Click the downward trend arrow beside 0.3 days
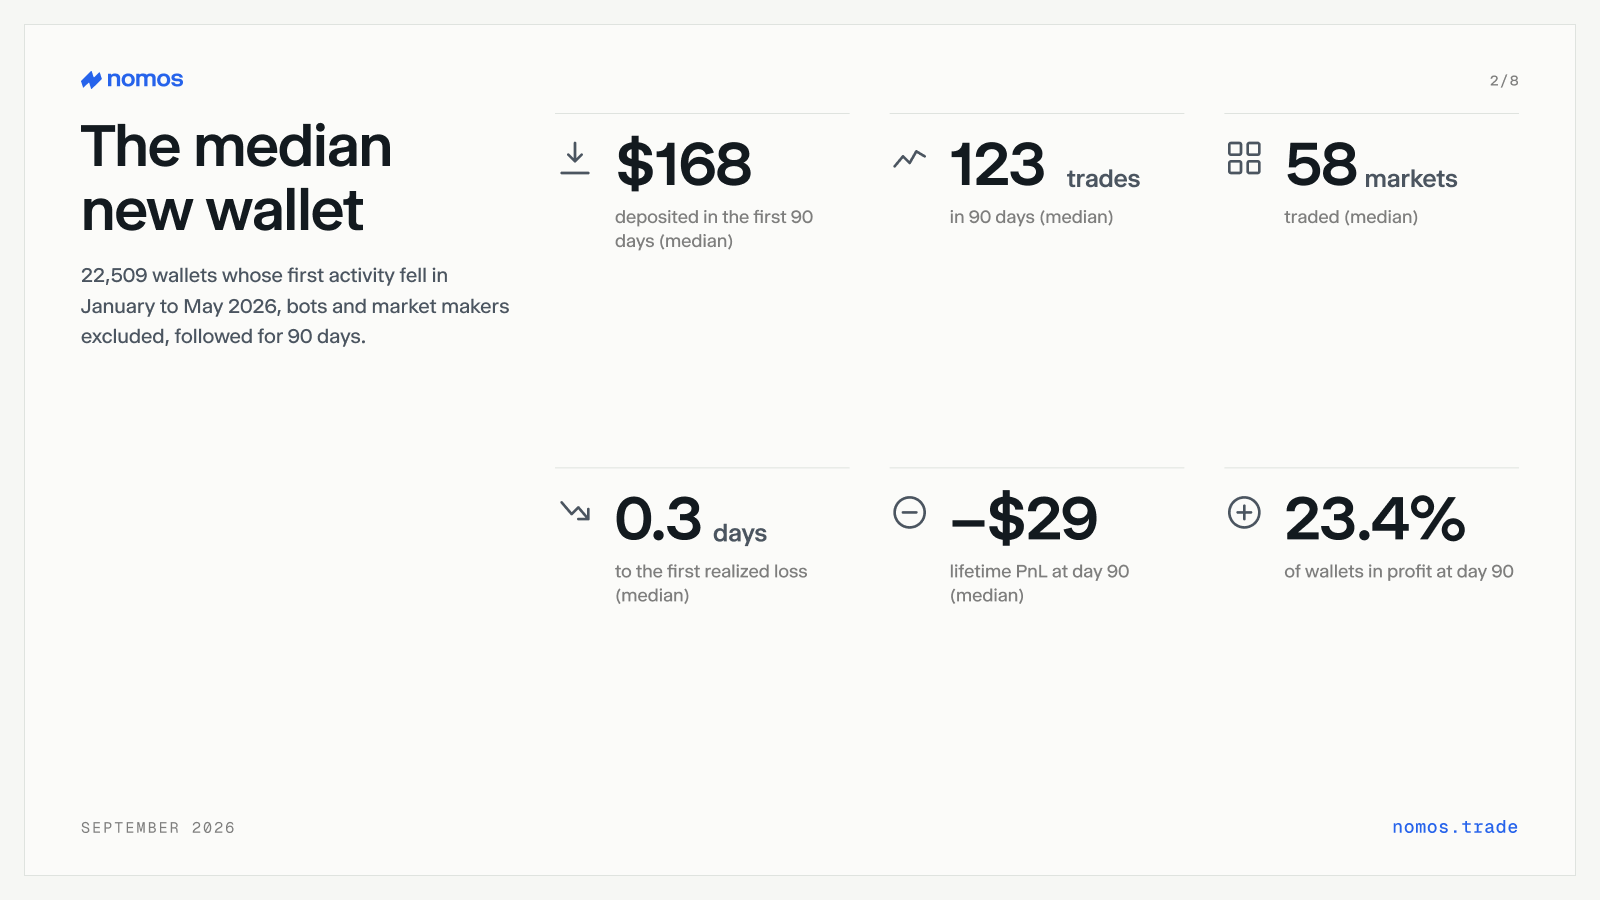Screen dimensions: 1600x900 point(575,511)
